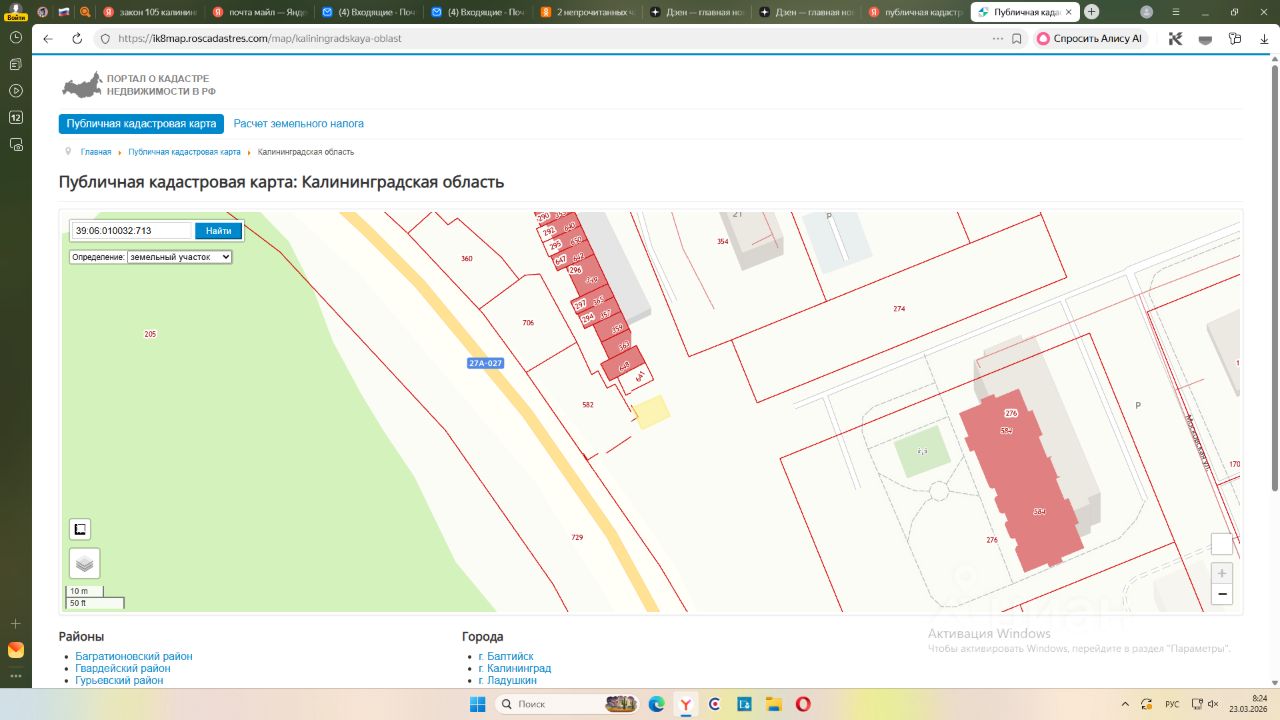Open the address bar three-dots menu
This screenshot has height=720, width=1280.
coord(997,38)
